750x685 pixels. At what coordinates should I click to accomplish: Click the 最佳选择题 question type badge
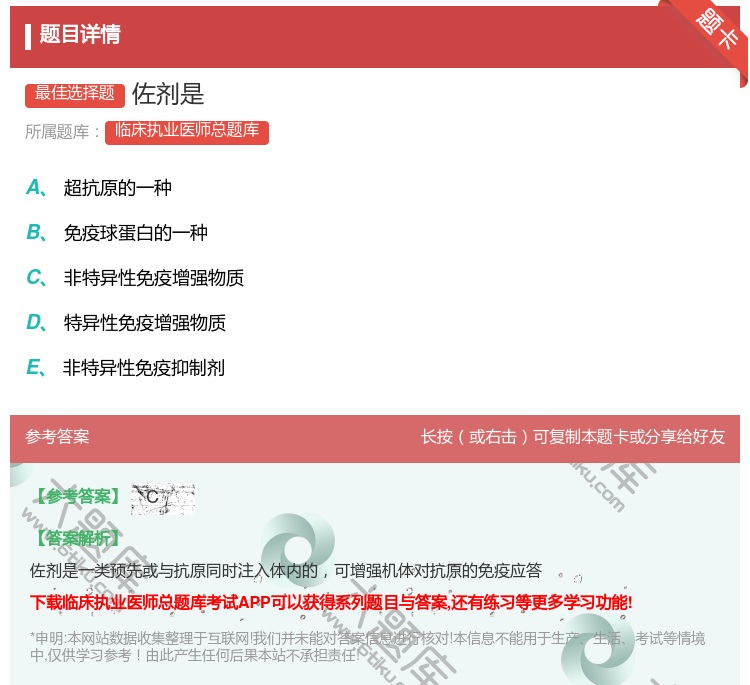(x=75, y=95)
